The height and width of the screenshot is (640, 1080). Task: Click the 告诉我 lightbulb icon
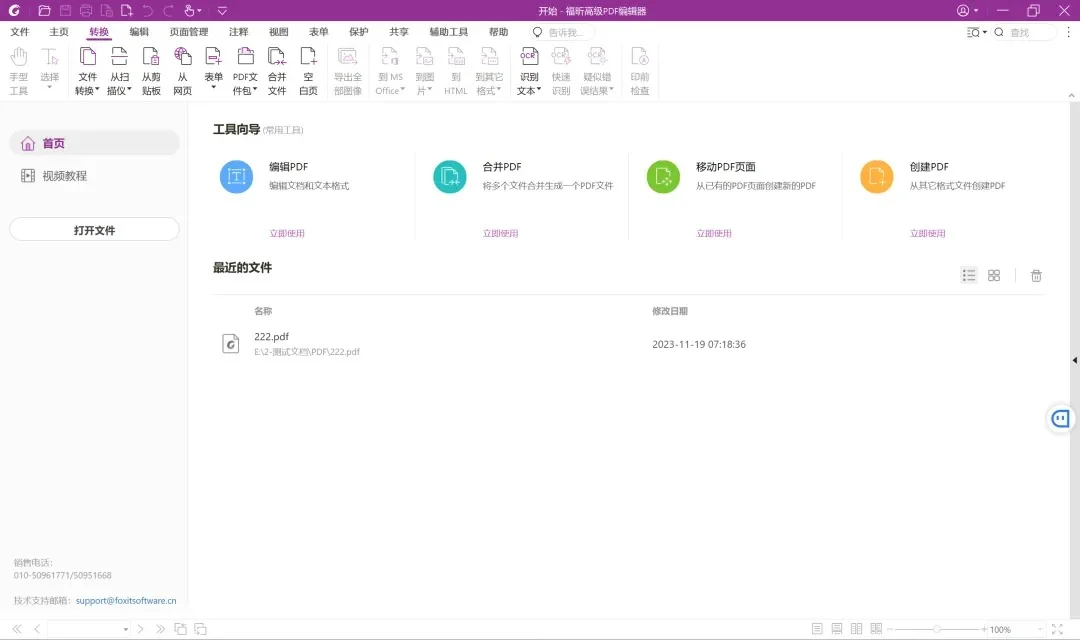(x=537, y=32)
